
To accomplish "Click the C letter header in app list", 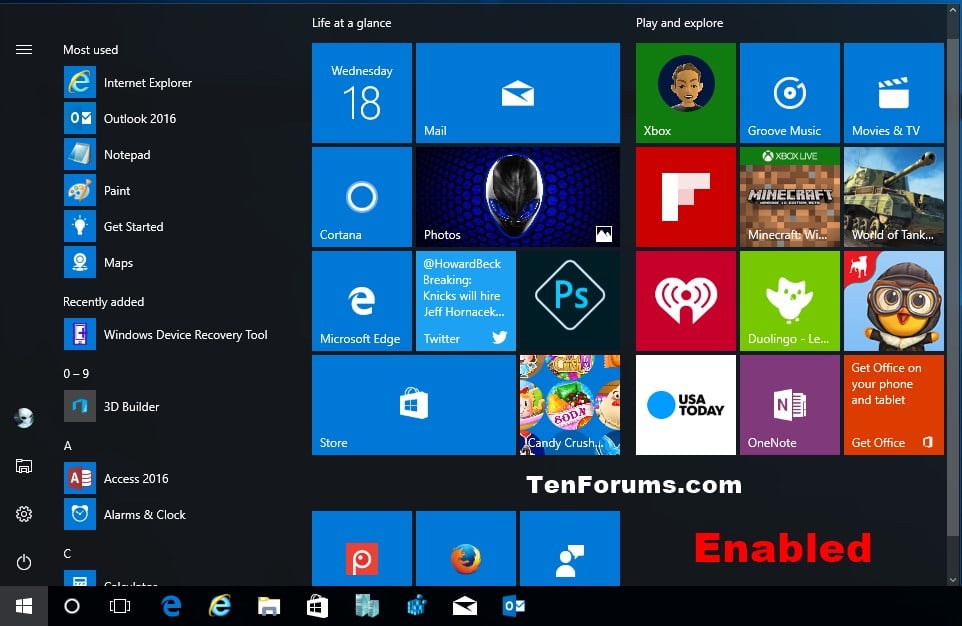I will click(x=67, y=554).
